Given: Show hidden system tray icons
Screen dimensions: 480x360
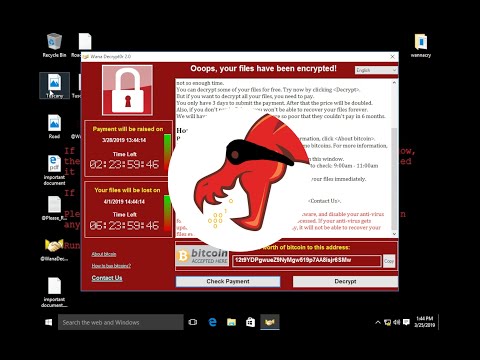Looking at the screenshot, I should (x=378, y=322).
